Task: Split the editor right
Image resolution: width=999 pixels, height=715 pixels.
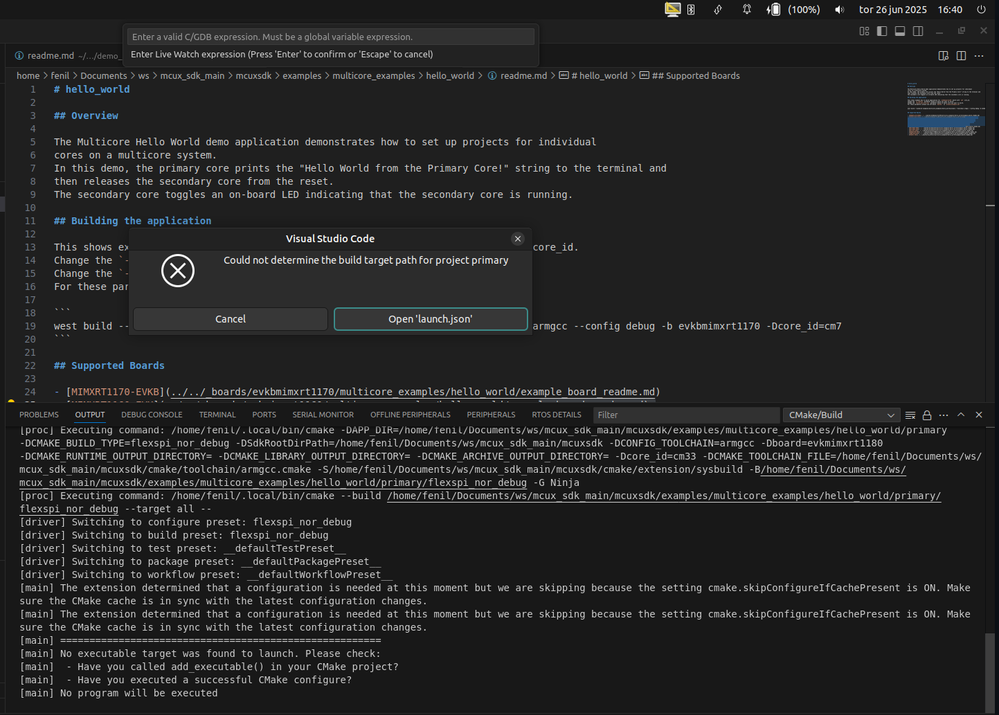Action: [961, 55]
